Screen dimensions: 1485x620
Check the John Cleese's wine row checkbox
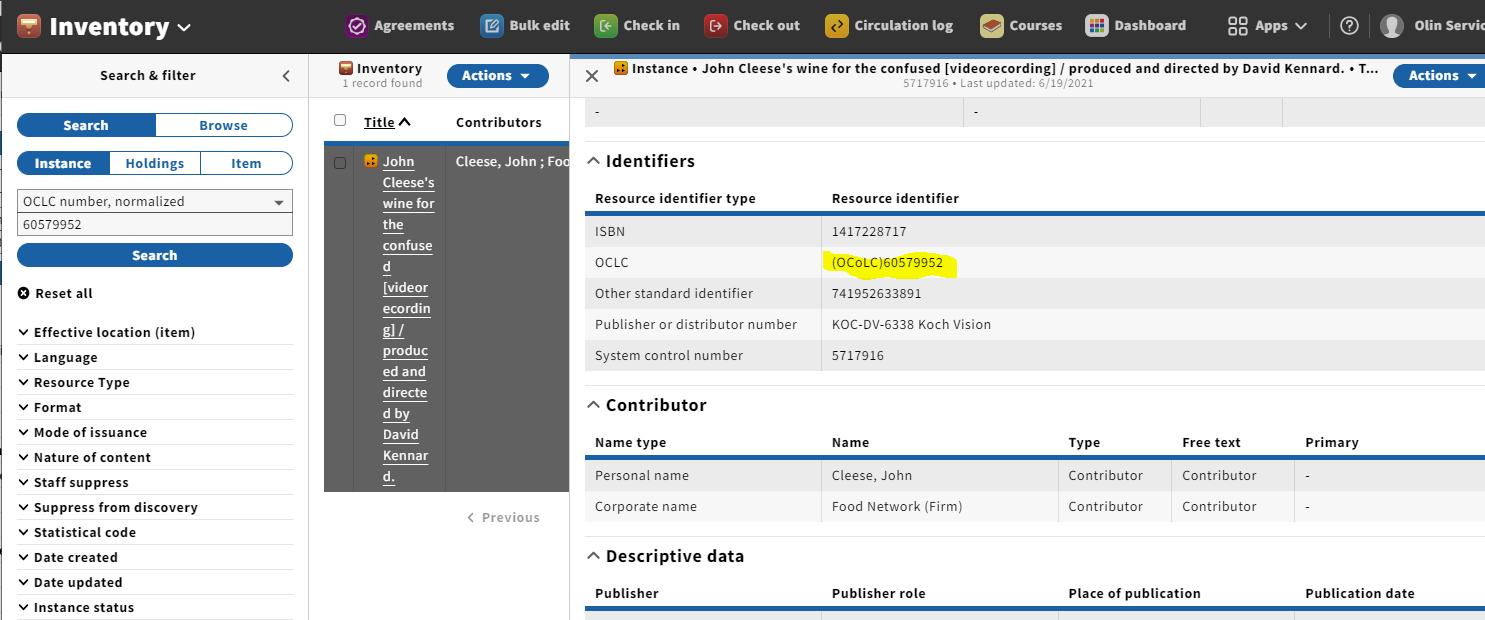[340, 163]
